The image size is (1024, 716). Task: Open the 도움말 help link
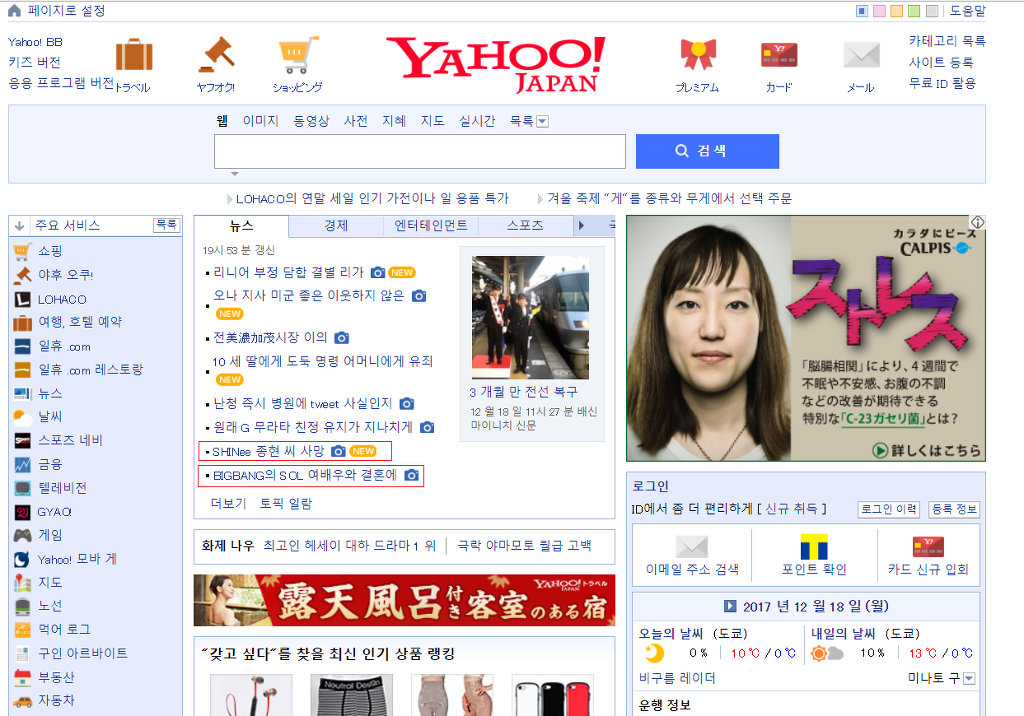(967, 11)
